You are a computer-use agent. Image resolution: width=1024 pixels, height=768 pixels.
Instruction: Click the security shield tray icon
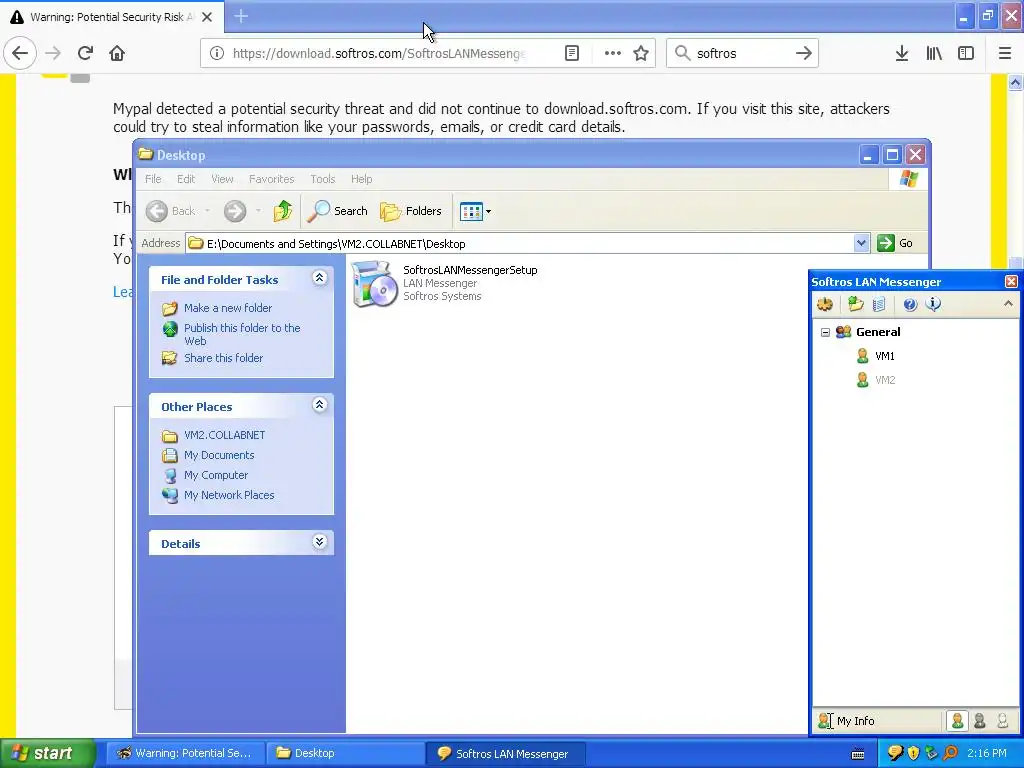(x=914, y=753)
